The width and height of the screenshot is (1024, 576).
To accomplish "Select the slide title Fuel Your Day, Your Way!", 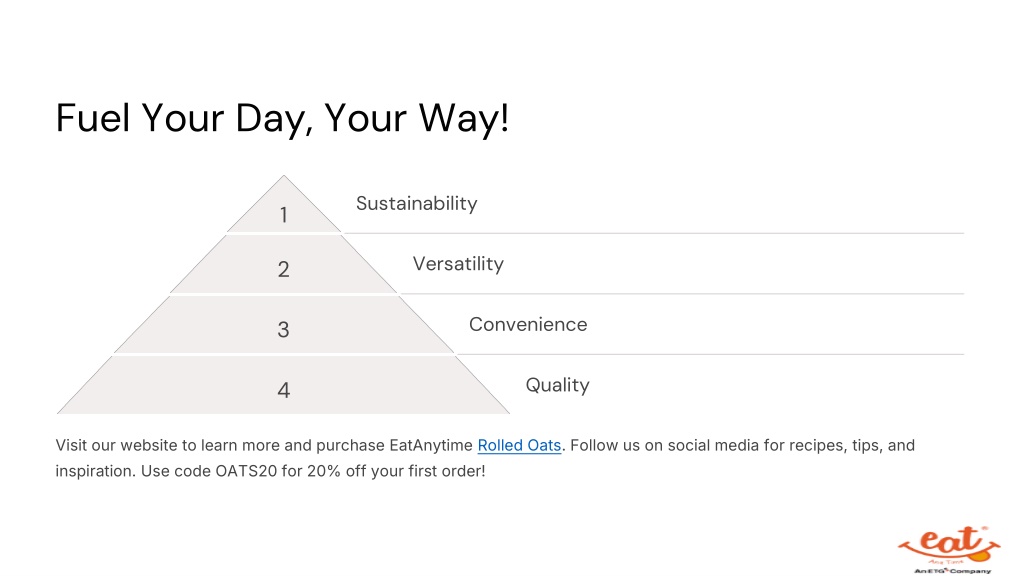I will (282, 119).
